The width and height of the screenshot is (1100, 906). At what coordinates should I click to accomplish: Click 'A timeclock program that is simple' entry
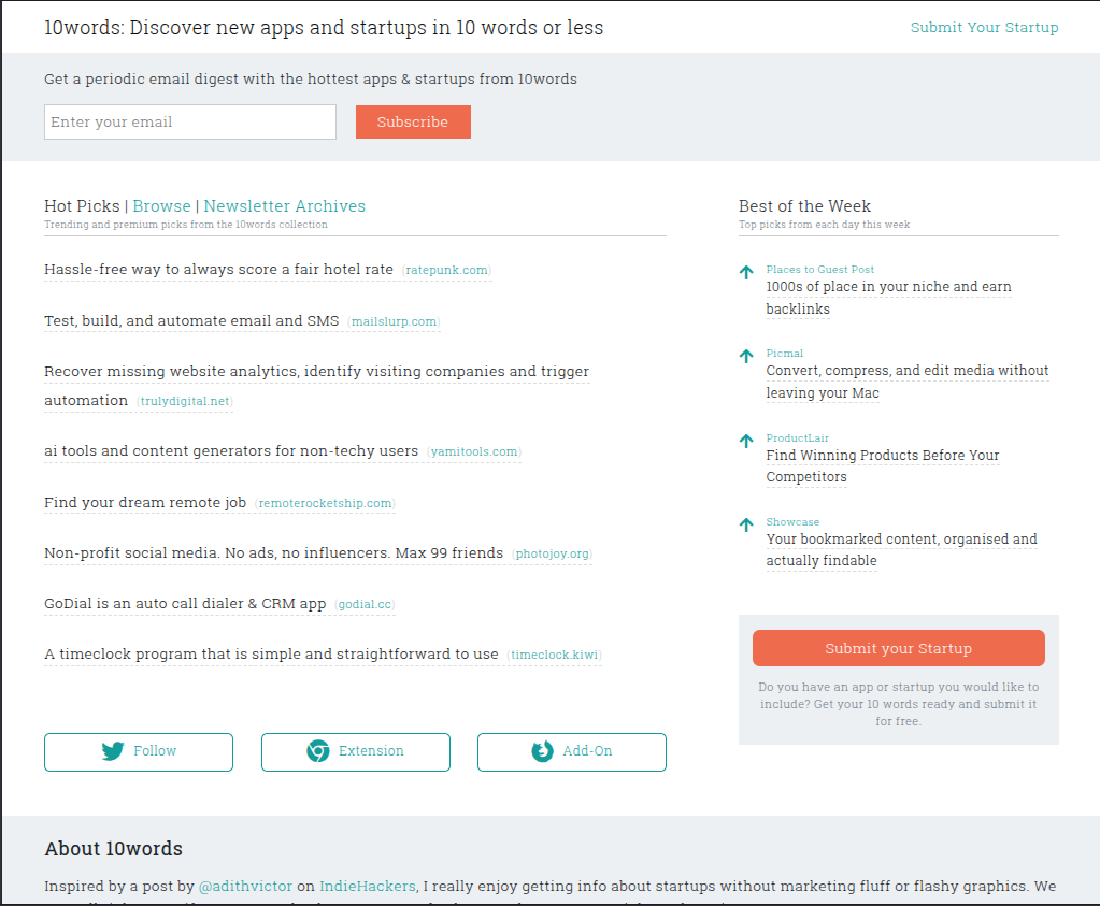tap(271, 654)
